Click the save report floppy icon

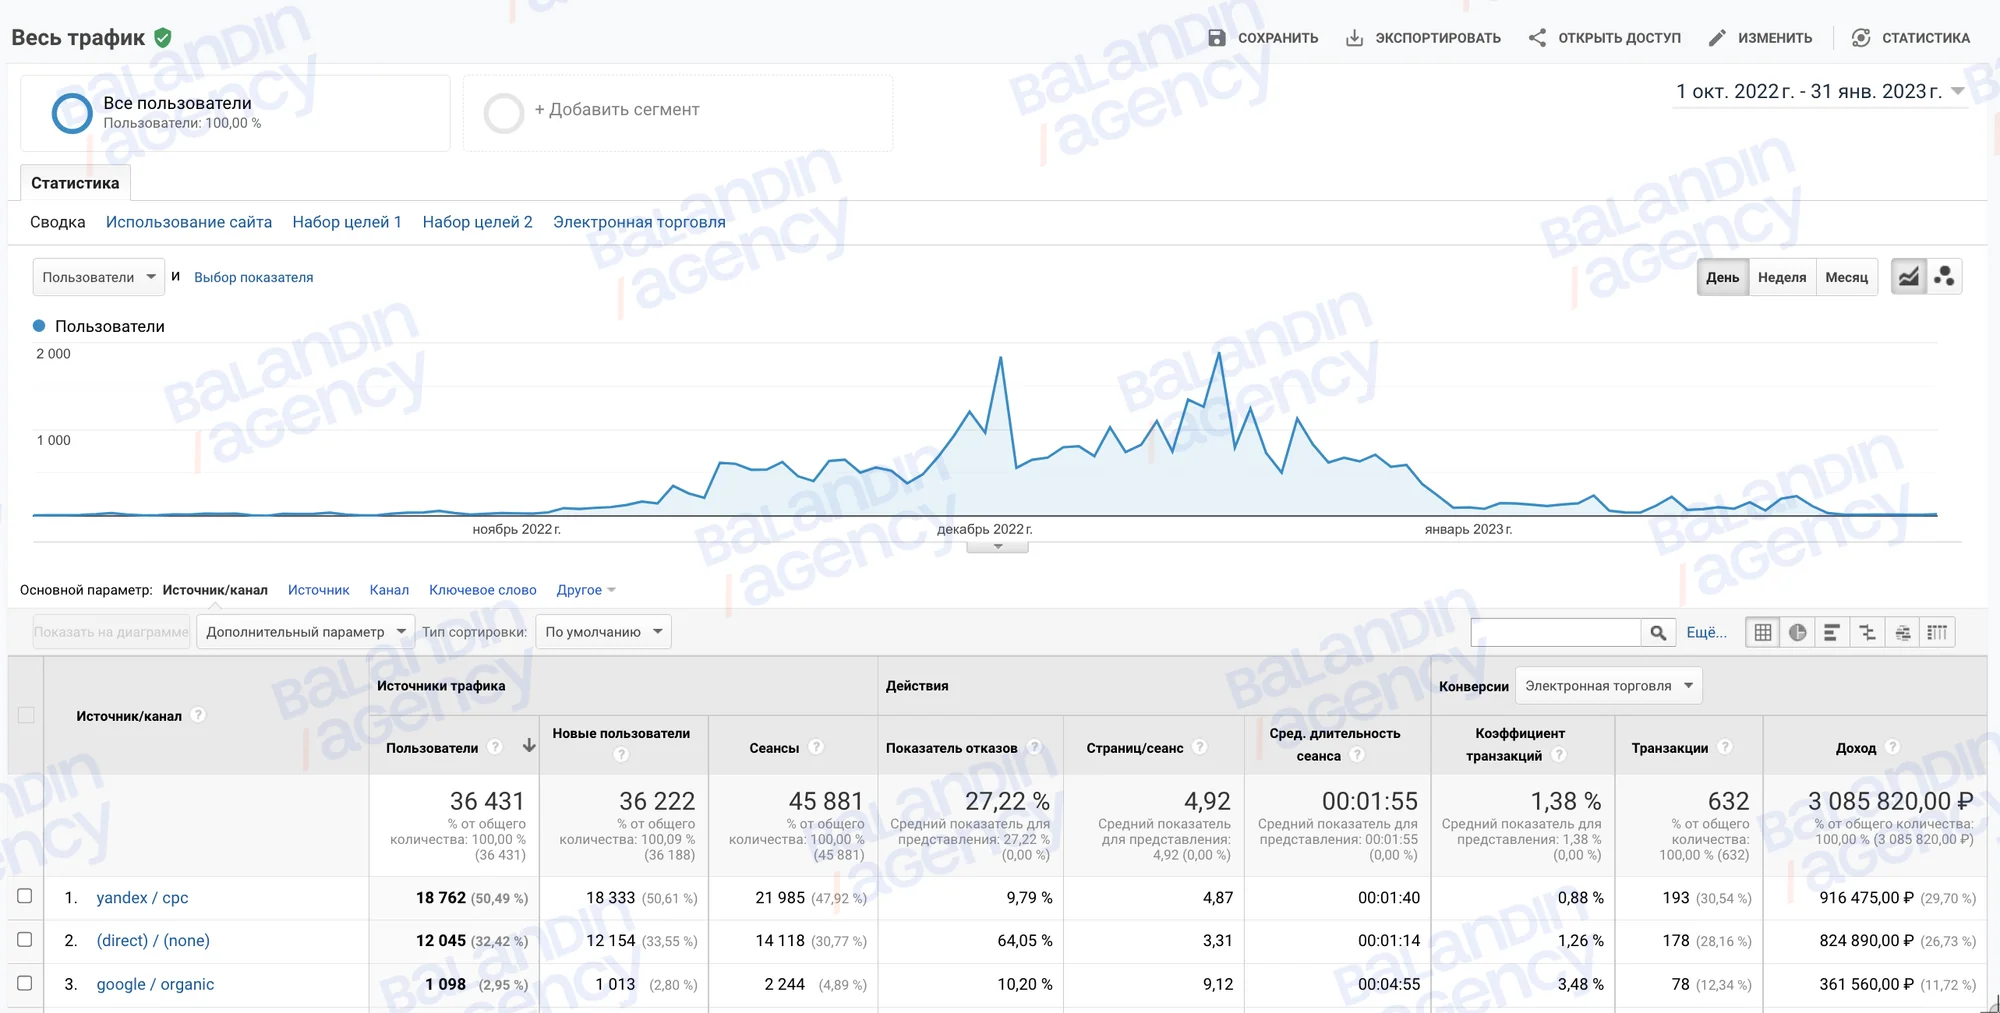1216,38
